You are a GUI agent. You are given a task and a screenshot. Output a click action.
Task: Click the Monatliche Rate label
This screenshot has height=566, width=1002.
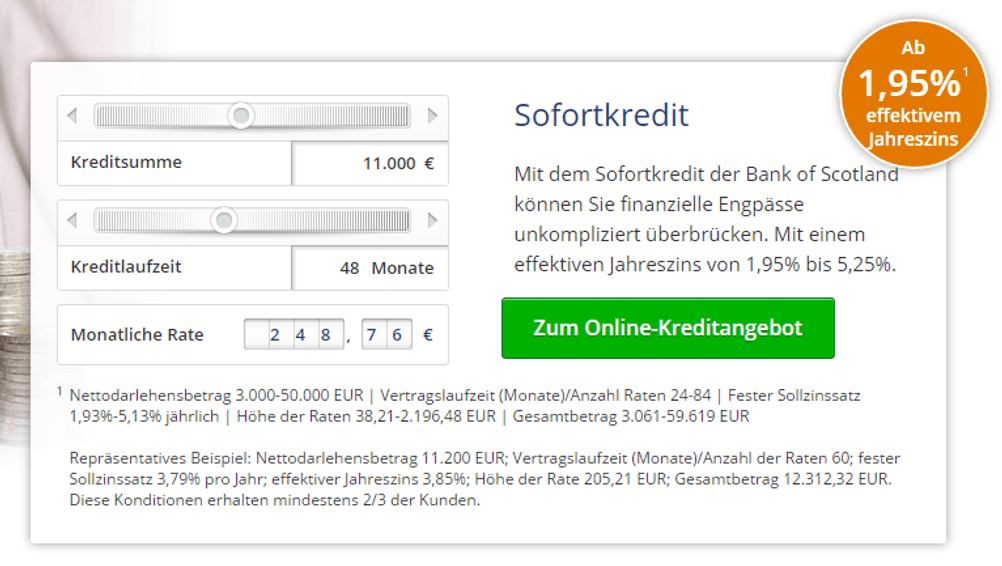pos(137,335)
